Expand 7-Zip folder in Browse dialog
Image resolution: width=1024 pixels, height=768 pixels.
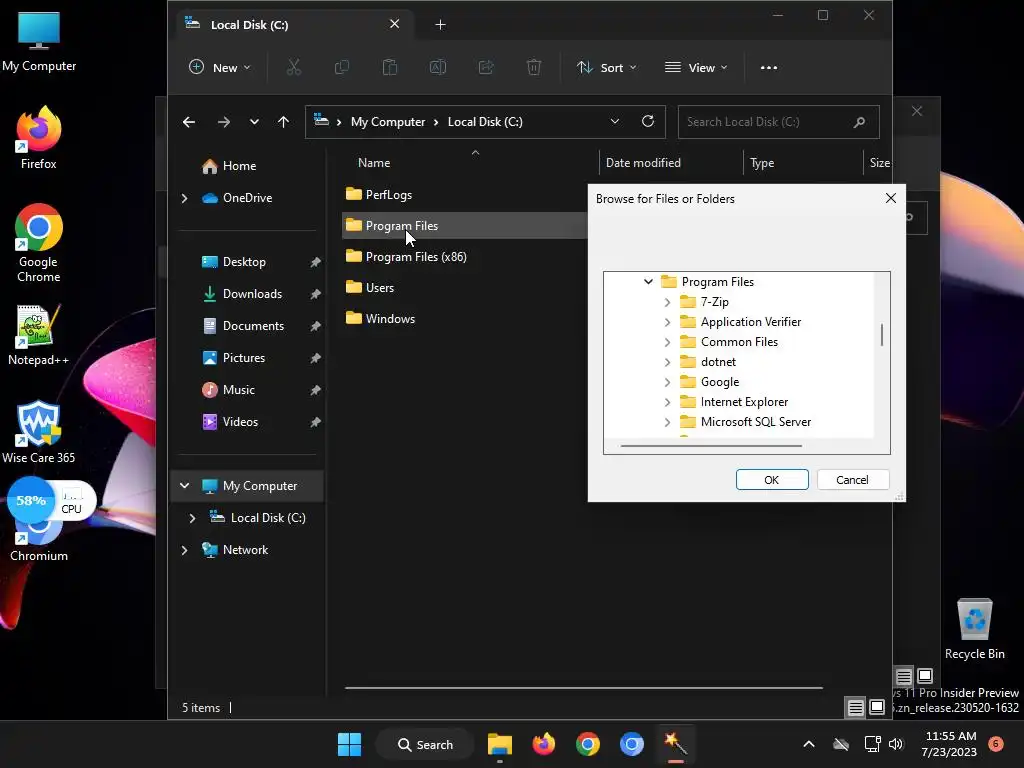click(x=667, y=302)
